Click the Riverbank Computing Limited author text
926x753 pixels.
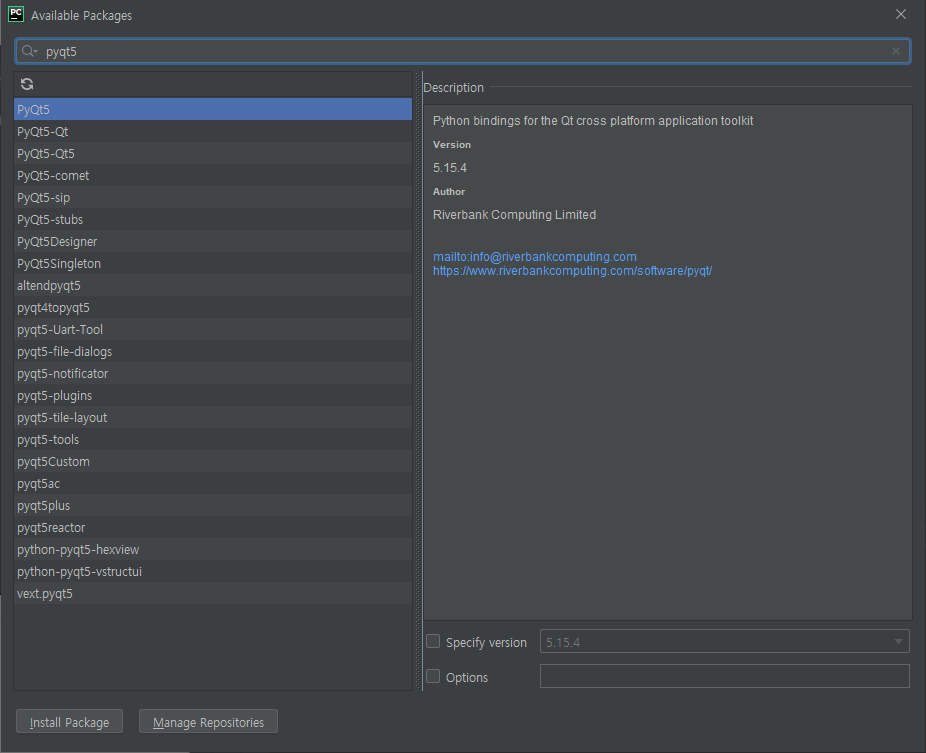[514, 215]
